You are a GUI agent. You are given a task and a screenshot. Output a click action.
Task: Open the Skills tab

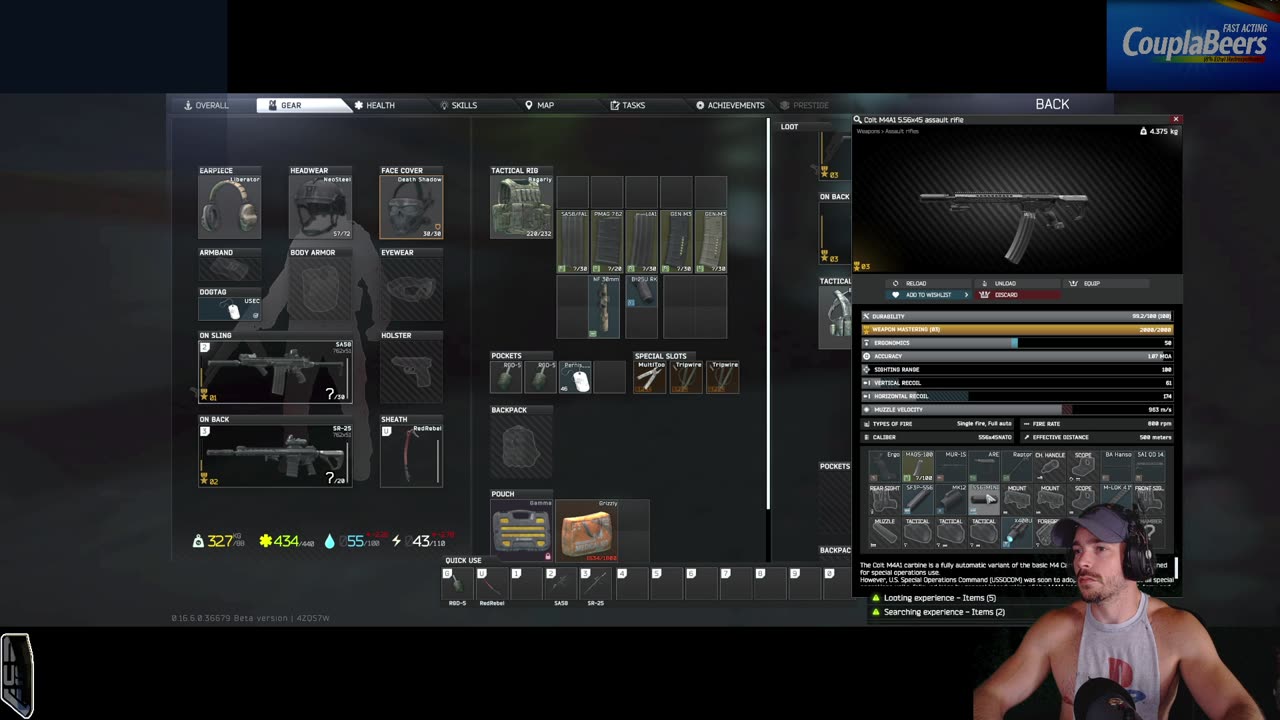coord(459,105)
